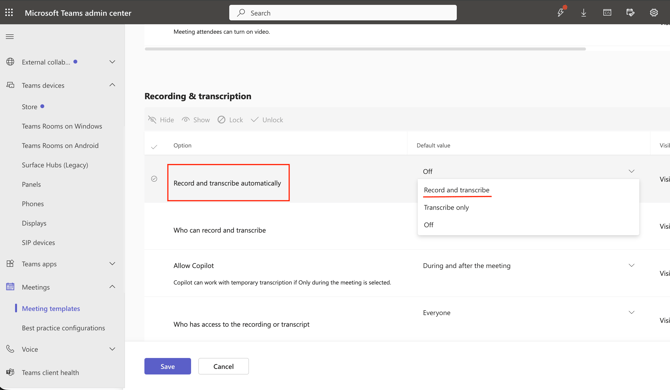The width and height of the screenshot is (670, 390).
Task: Expand the External collab section chevron
Action: (112, 62)
